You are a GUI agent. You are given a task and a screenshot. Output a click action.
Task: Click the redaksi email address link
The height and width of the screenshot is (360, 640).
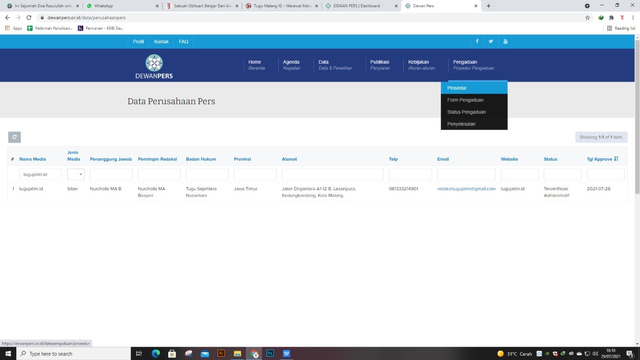pyautogui.click(x=466, y=189)
